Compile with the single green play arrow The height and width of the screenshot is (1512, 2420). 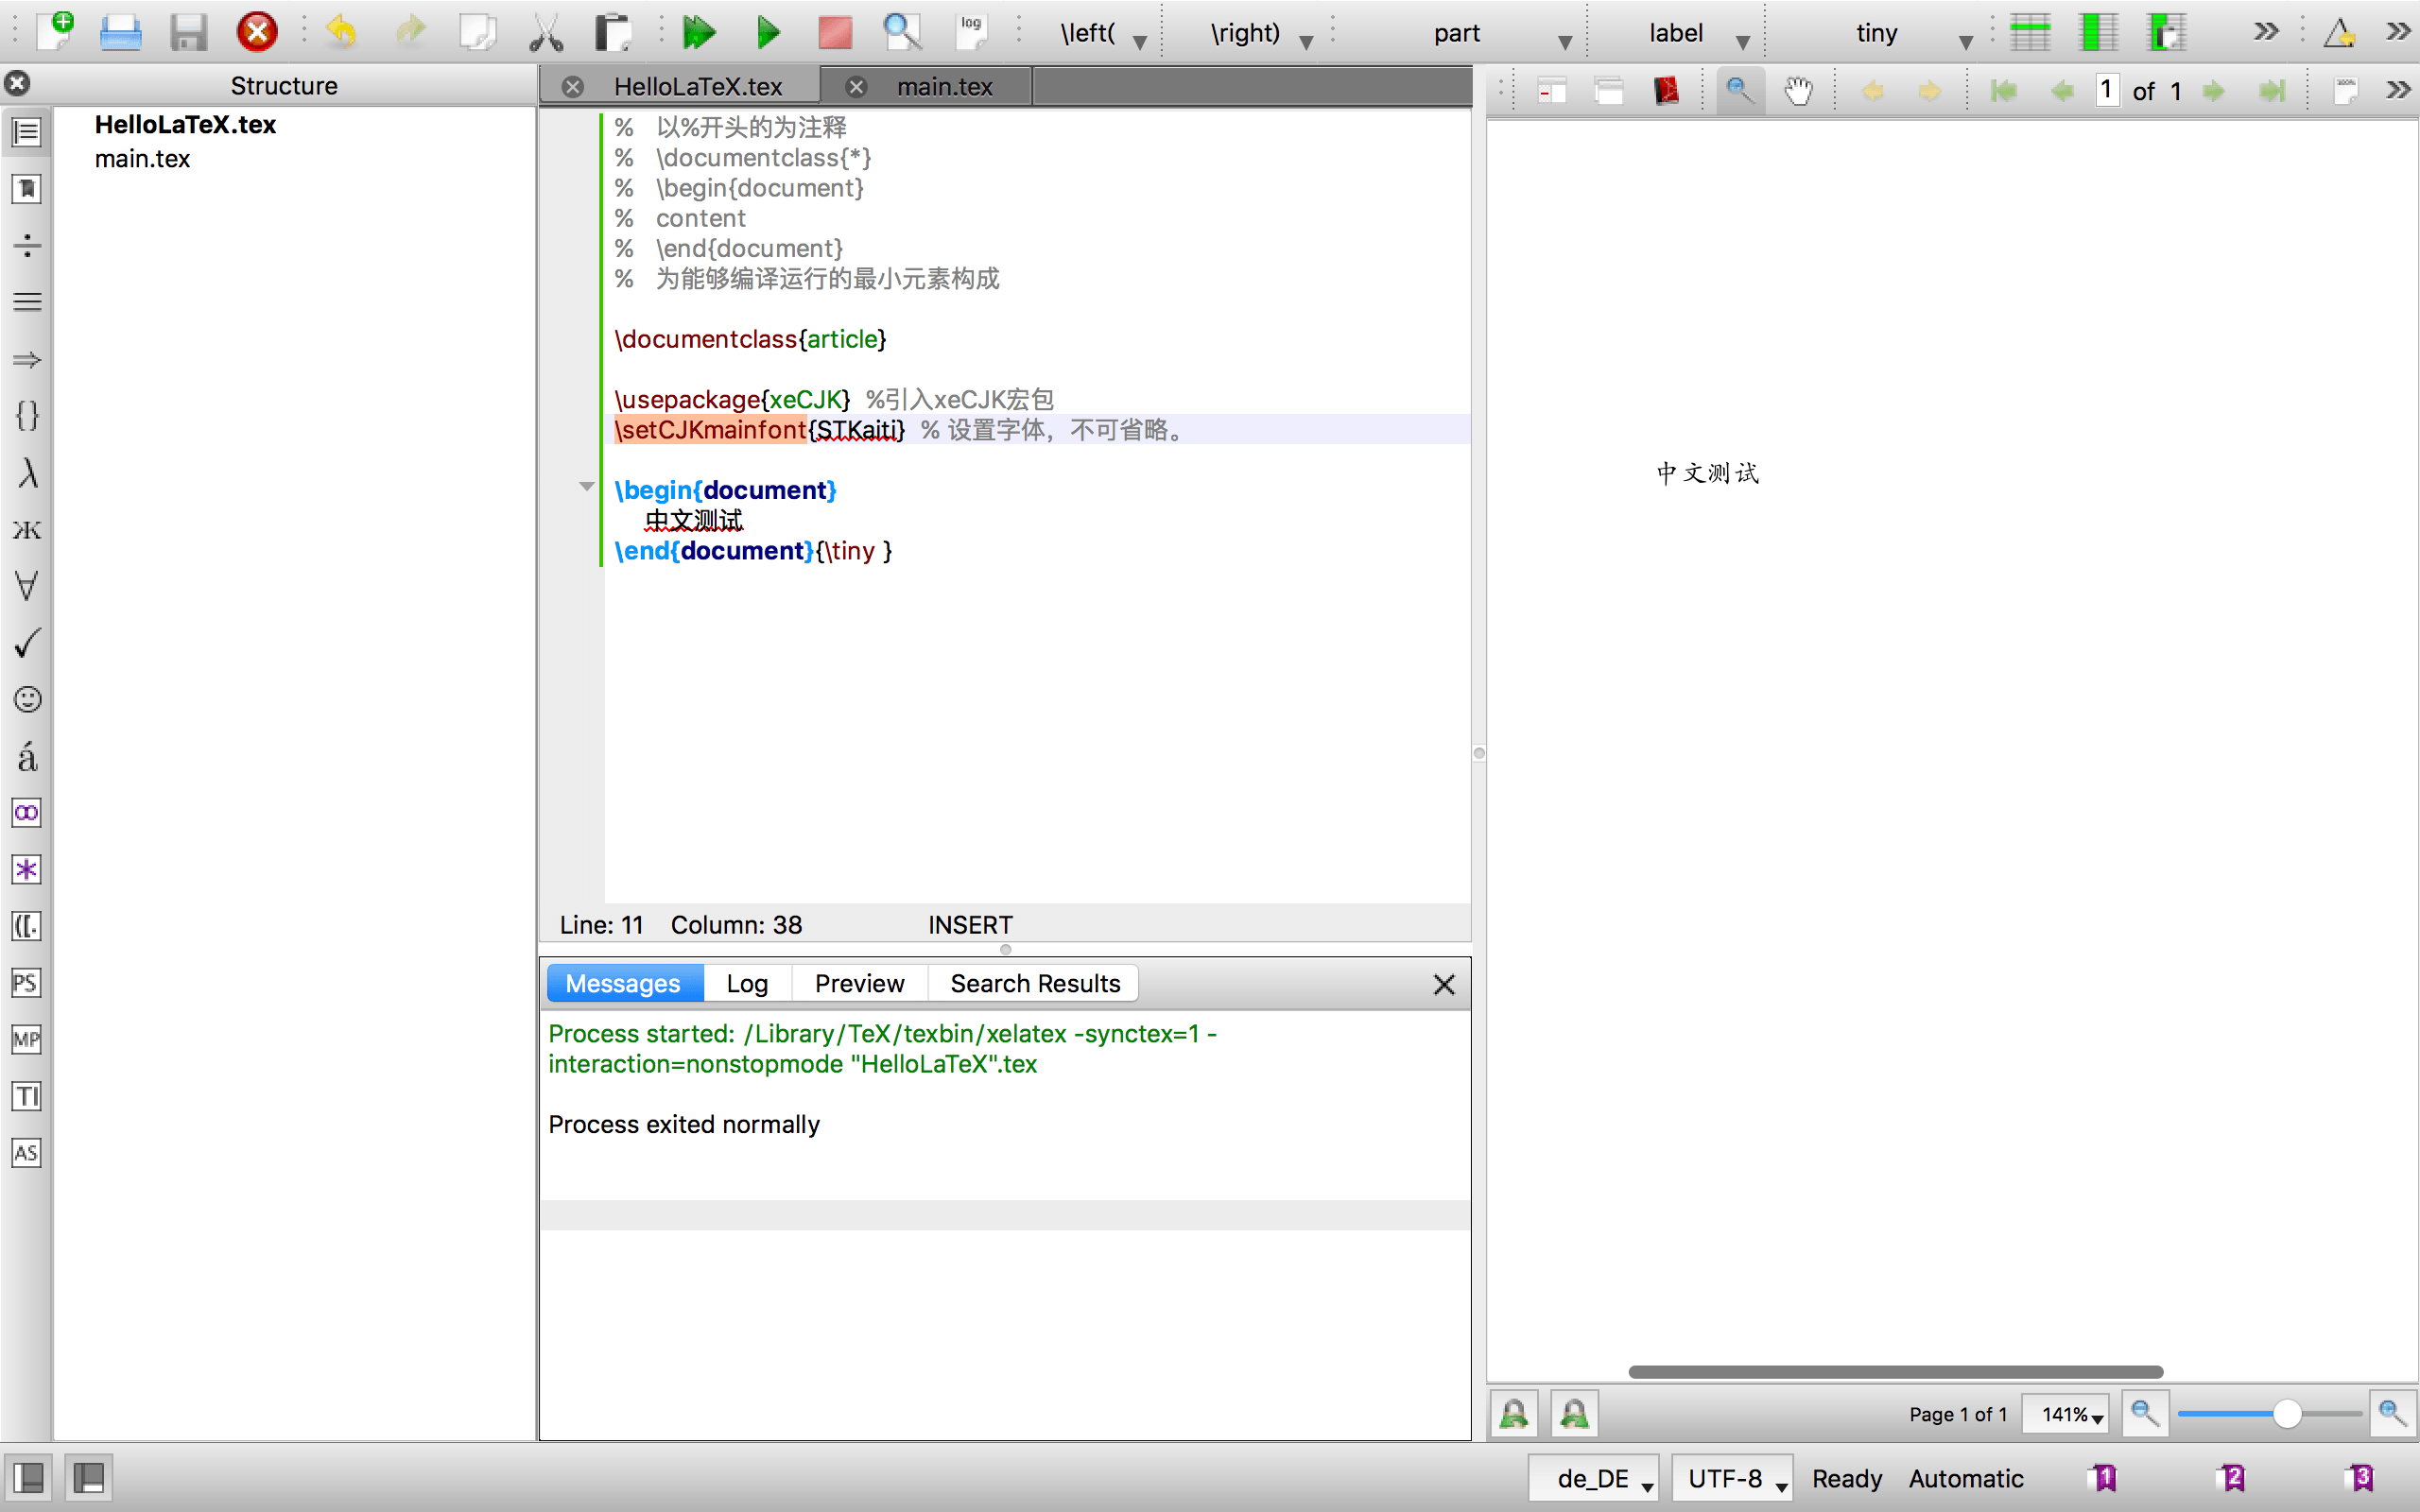[x=768, y=32]
